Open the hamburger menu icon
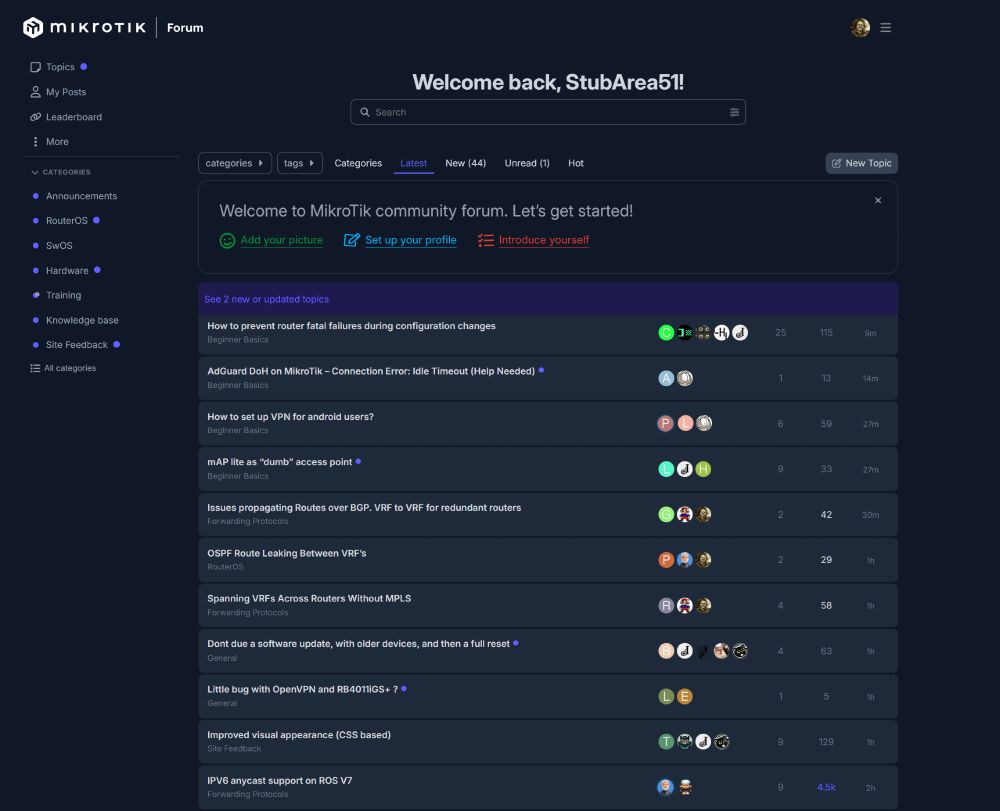1000x811 pixels. pyautogui.click(x=885, y=27)
